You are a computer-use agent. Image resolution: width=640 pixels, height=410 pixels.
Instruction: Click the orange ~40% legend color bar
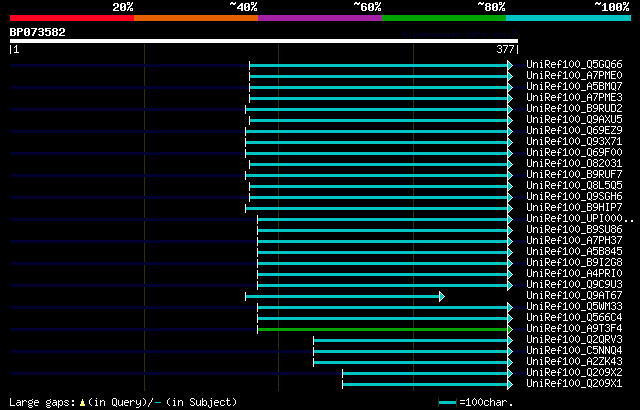196,18
